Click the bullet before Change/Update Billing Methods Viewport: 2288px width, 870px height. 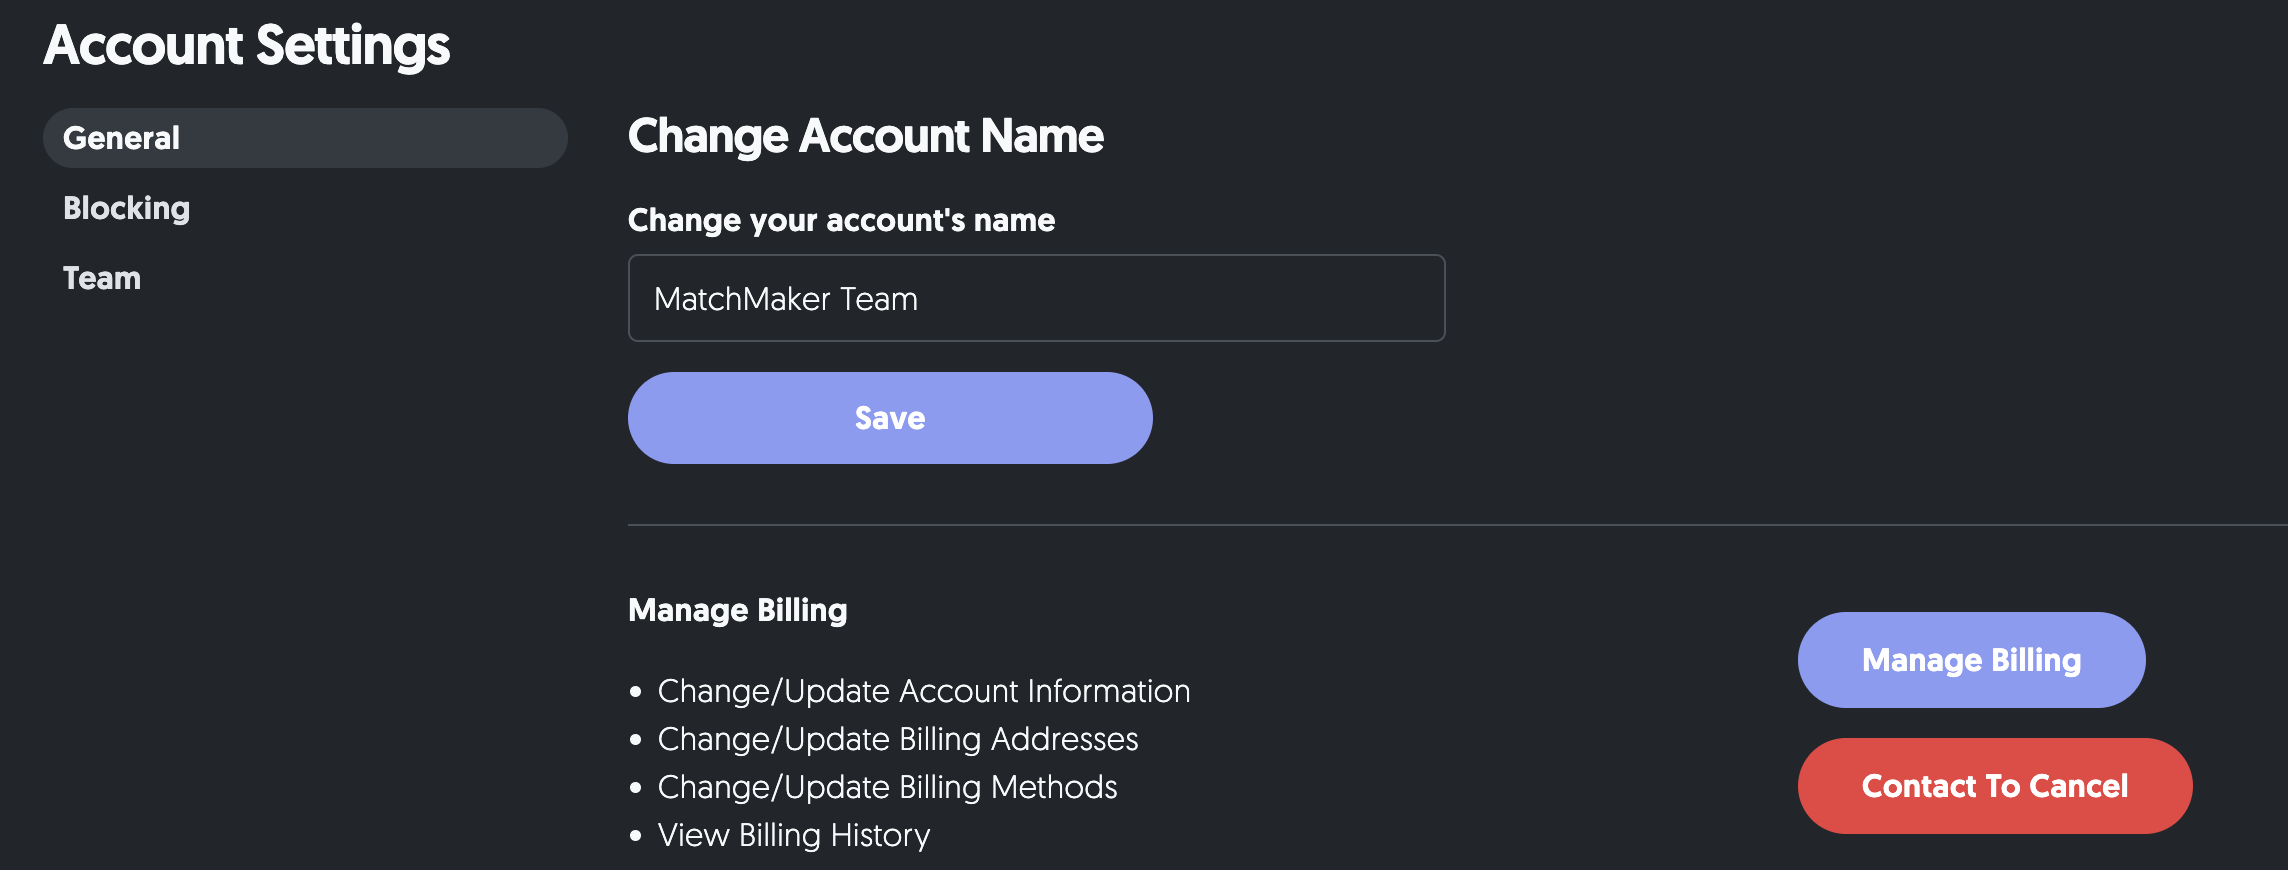pyautogui.click(x=636, y=787)
